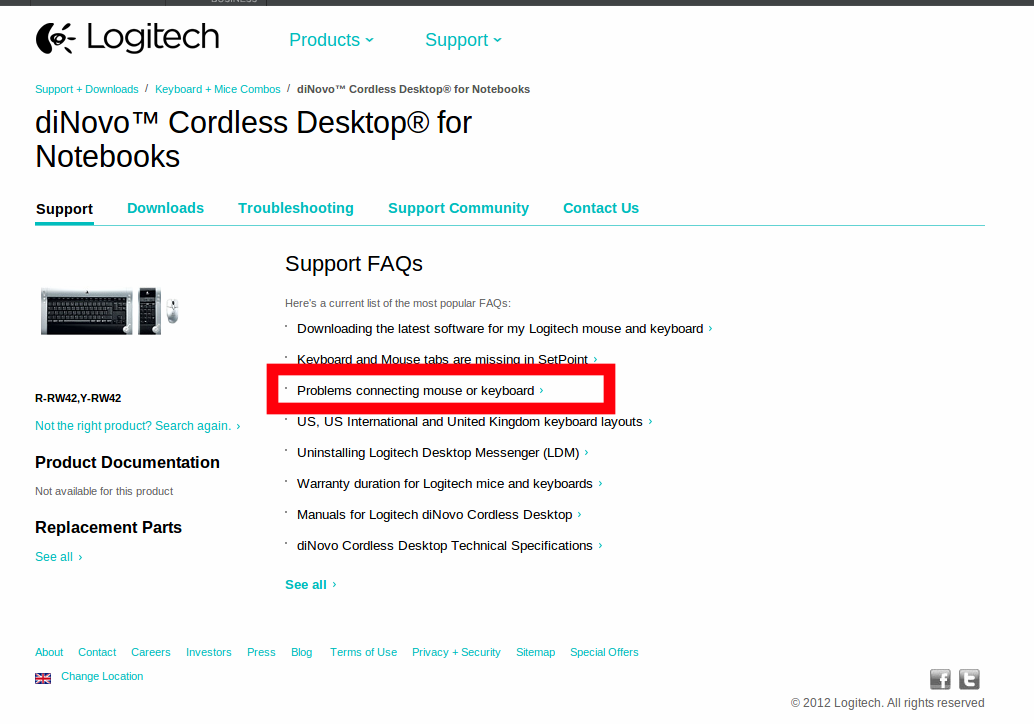Screen dimensions: 1034x724
Task: Open the Special Offers footer link
Action: [604, 652]
